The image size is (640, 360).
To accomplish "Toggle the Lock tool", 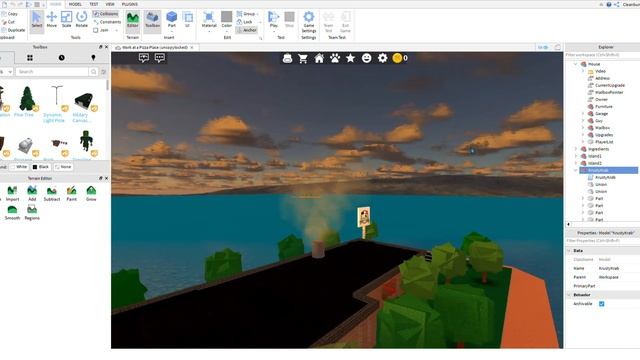I will (244, 22).
